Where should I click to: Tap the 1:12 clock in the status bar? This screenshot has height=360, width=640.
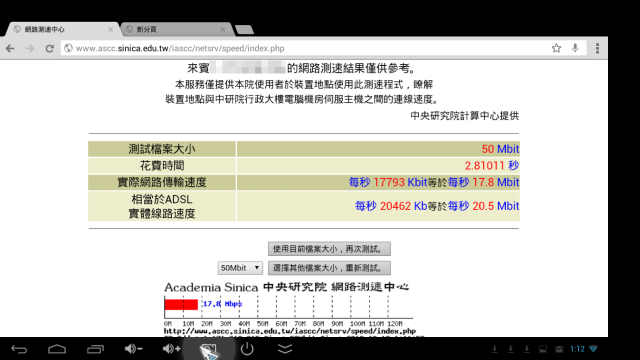(x=577, y=349)
